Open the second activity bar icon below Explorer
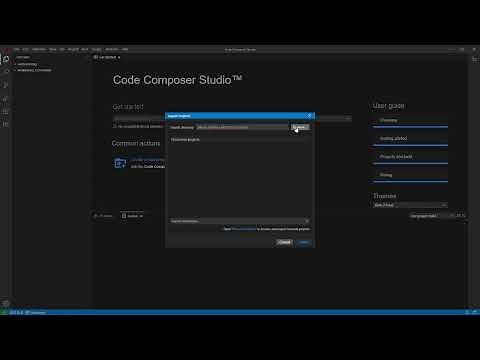 click(x=6, y=72)
